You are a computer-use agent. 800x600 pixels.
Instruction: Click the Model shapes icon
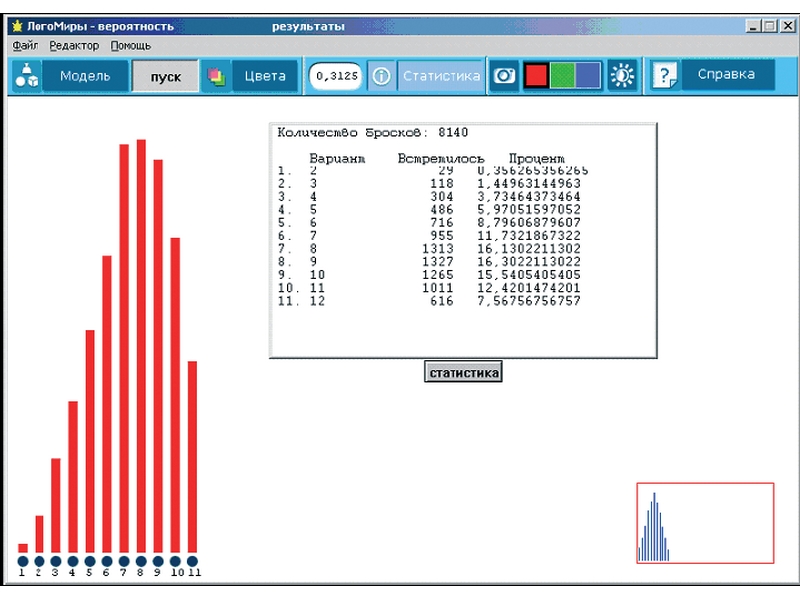27,76
